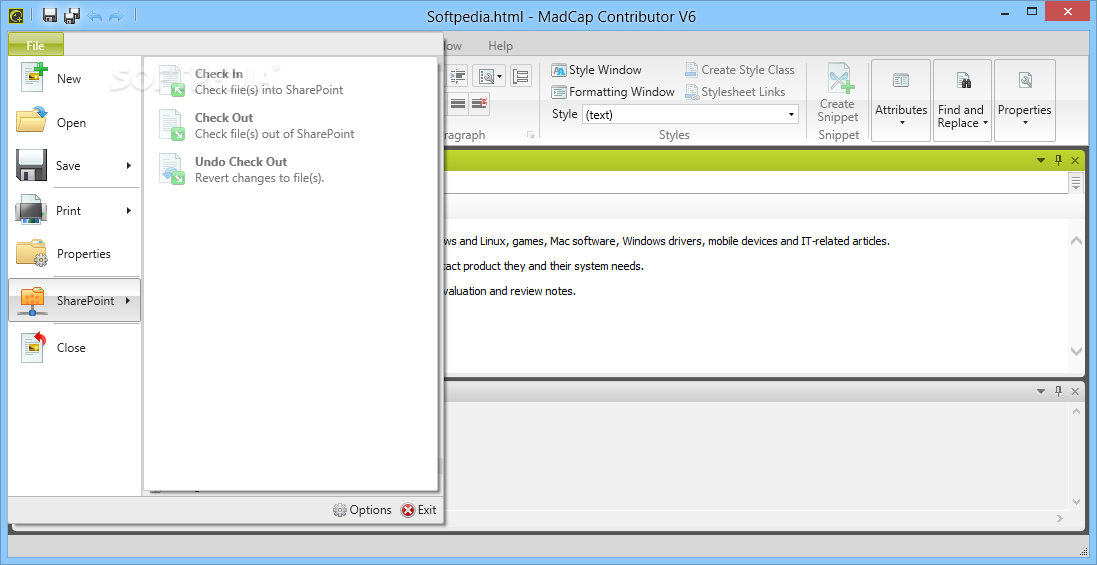1097x565 pixels.
Task: Open the list-settings wrench dropdown in Paragraph group
Action: coord(488,76)
